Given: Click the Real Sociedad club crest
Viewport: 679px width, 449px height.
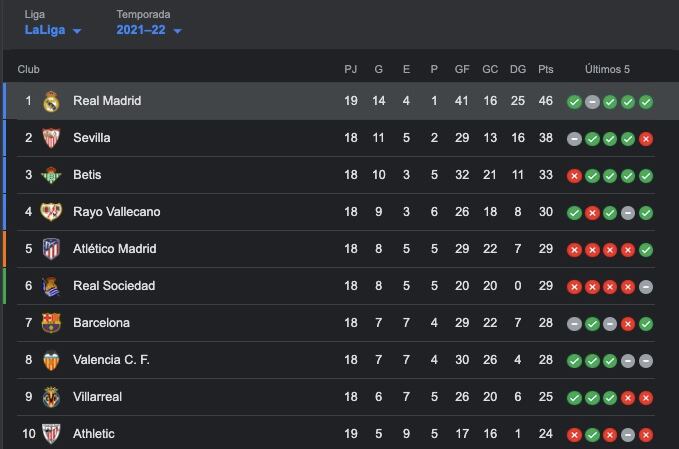Looking at the screenshot, I should pos(51,286).
